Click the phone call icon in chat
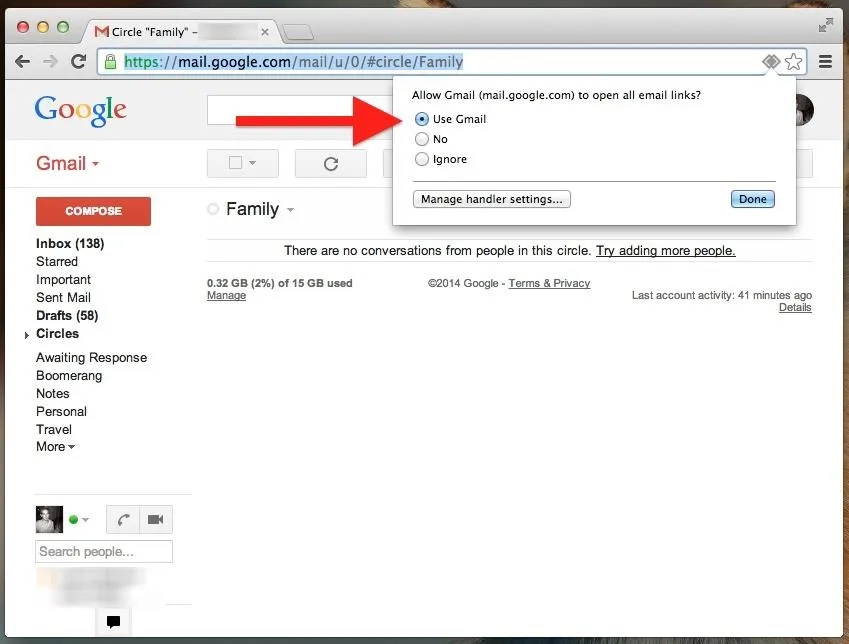849x644 pixels. 123,520
